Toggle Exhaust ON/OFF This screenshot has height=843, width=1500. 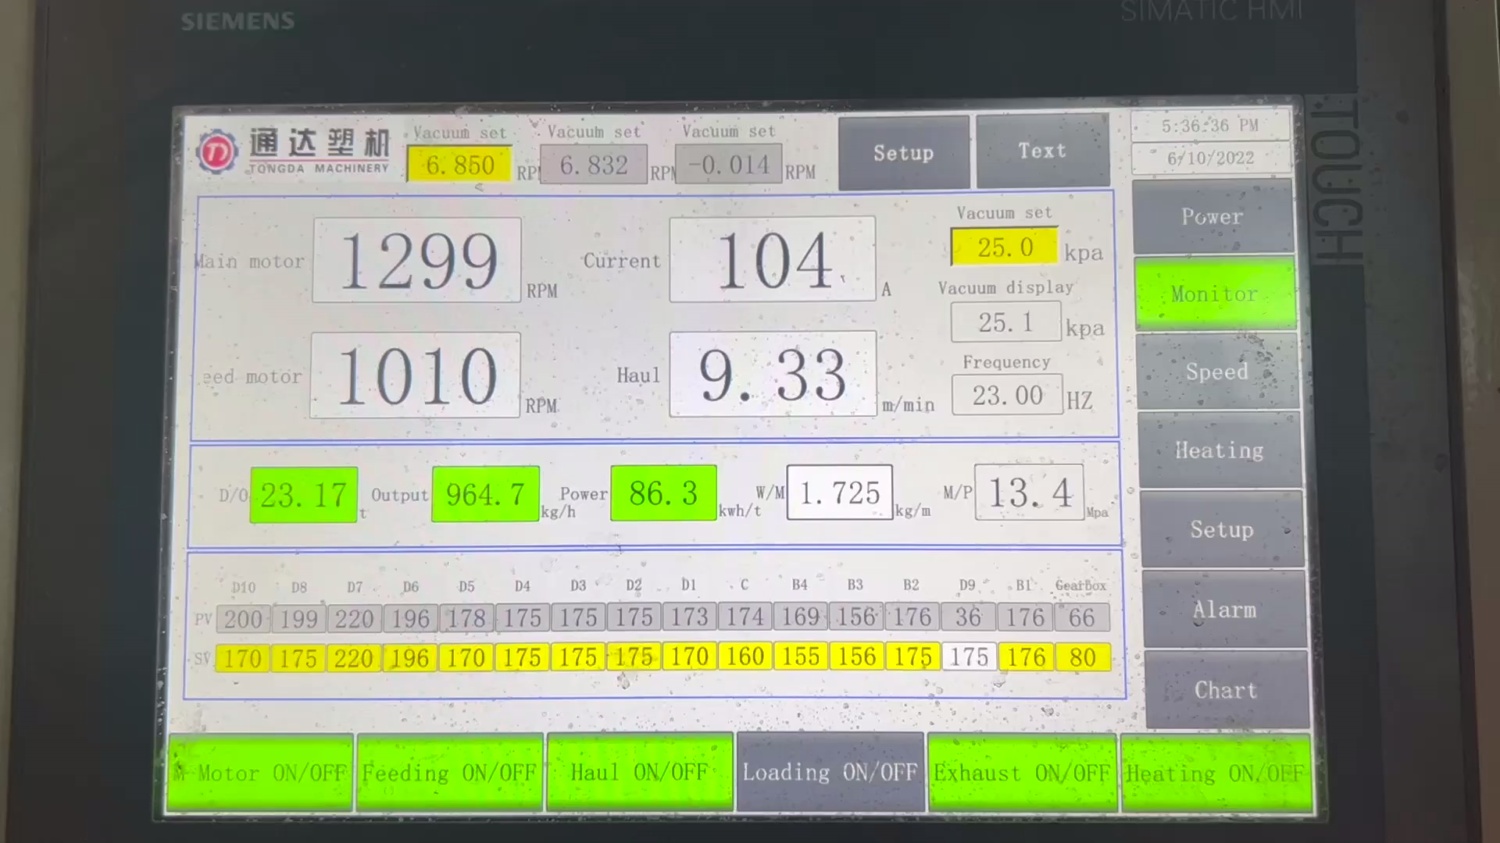tap(1022, 773)
